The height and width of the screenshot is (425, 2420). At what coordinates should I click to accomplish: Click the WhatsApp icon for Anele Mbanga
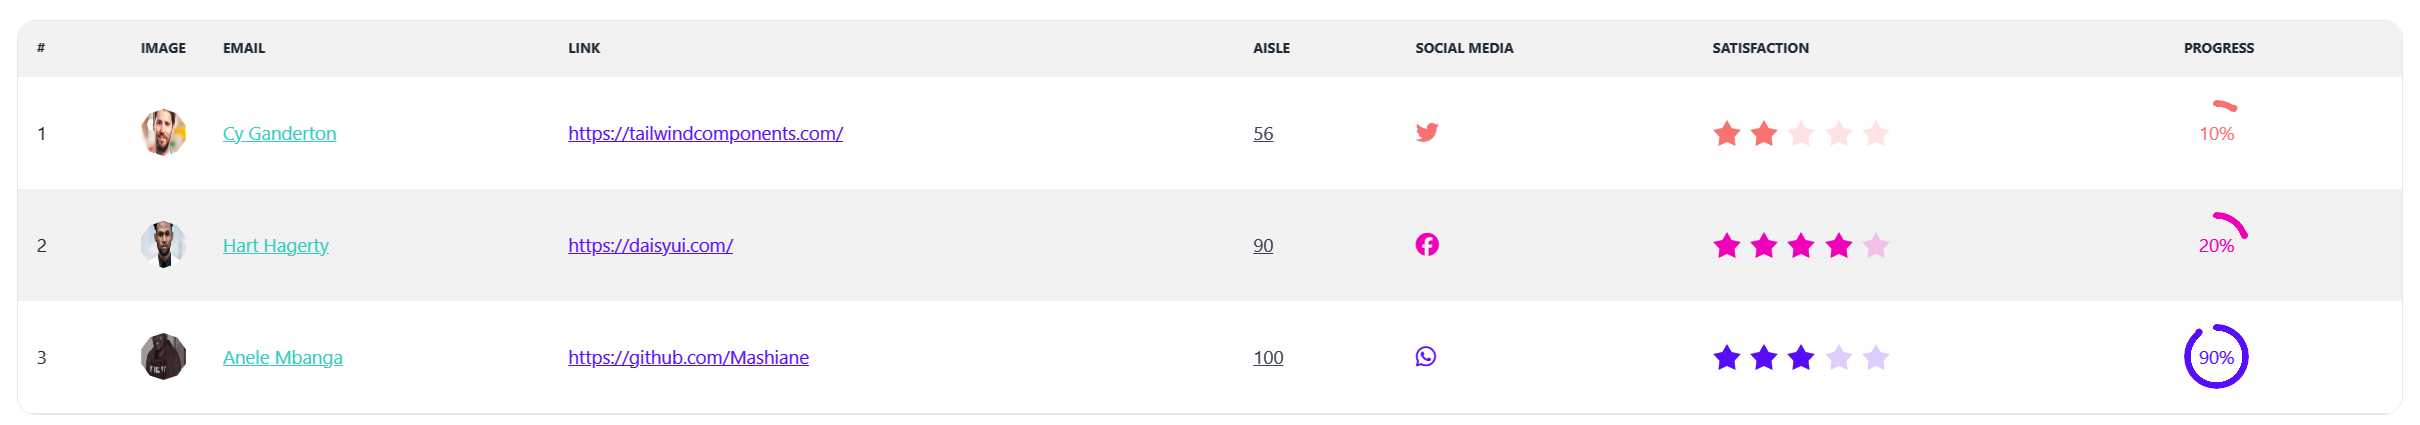1426,356
